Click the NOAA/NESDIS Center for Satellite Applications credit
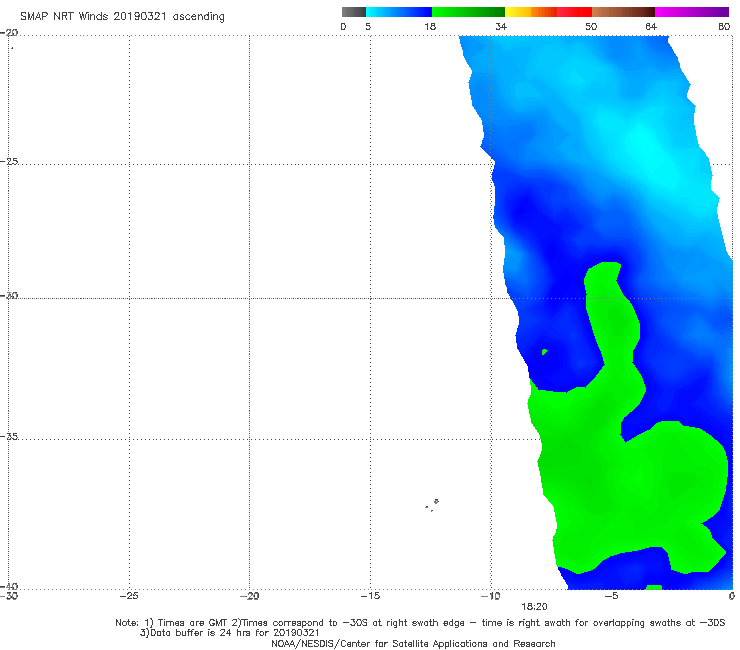This screenshot has width=740, height=650. click(x=413, y=644)
